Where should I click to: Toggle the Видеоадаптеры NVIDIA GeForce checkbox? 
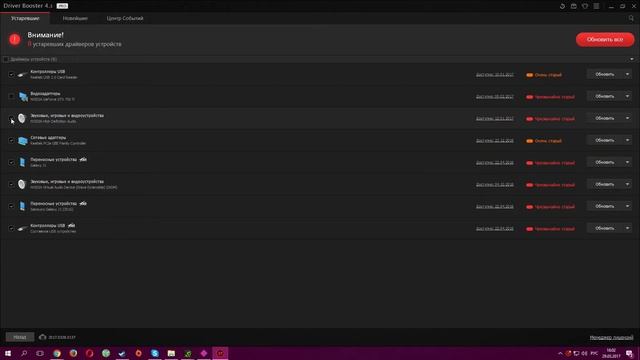click(x=11, y=97)
